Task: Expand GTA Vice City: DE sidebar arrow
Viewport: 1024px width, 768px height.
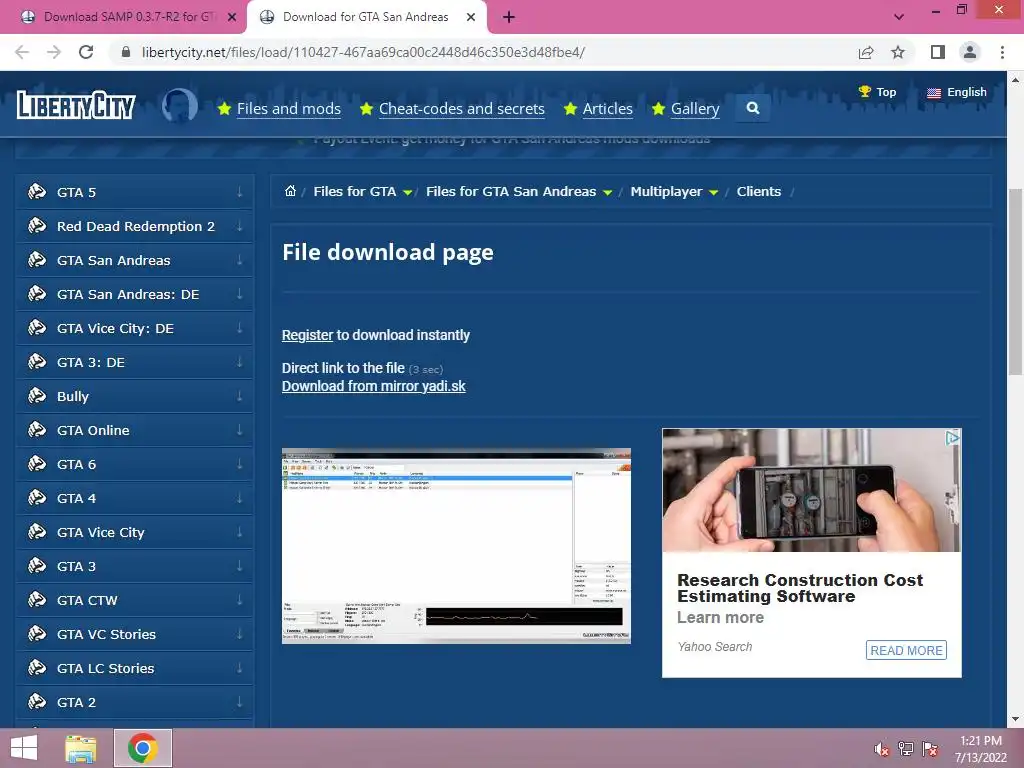Action: click(240, 328)
